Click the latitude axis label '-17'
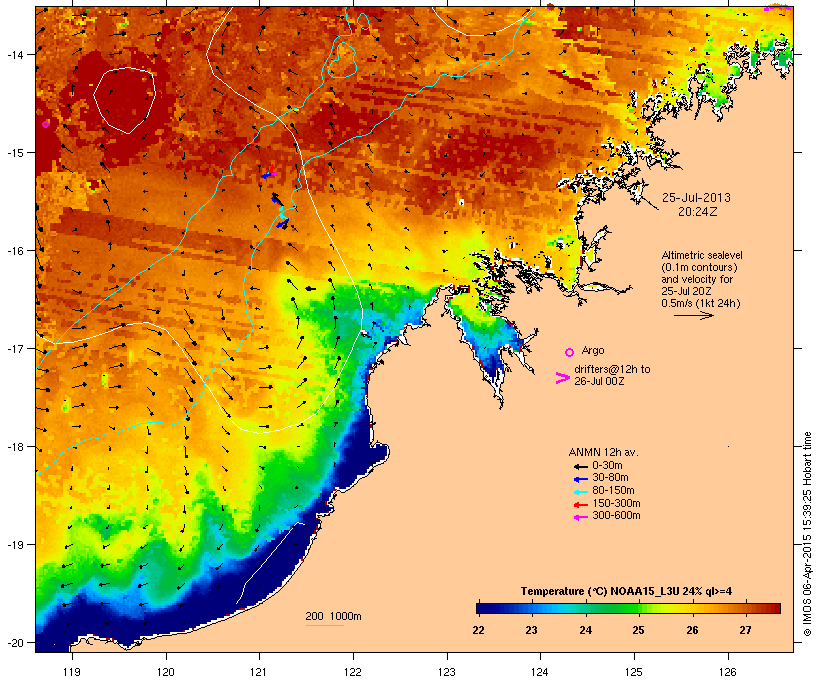 pyautogui.click(x=15, y=349)
